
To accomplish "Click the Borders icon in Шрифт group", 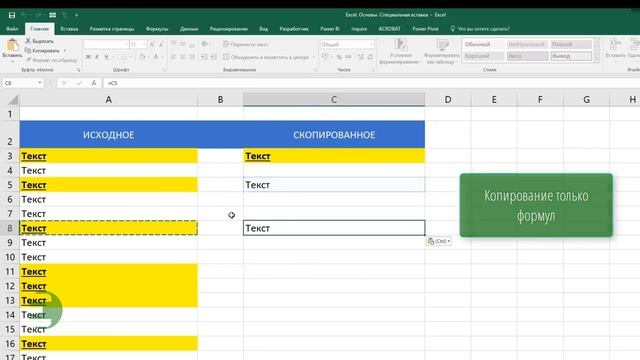I will pos(124,57).
